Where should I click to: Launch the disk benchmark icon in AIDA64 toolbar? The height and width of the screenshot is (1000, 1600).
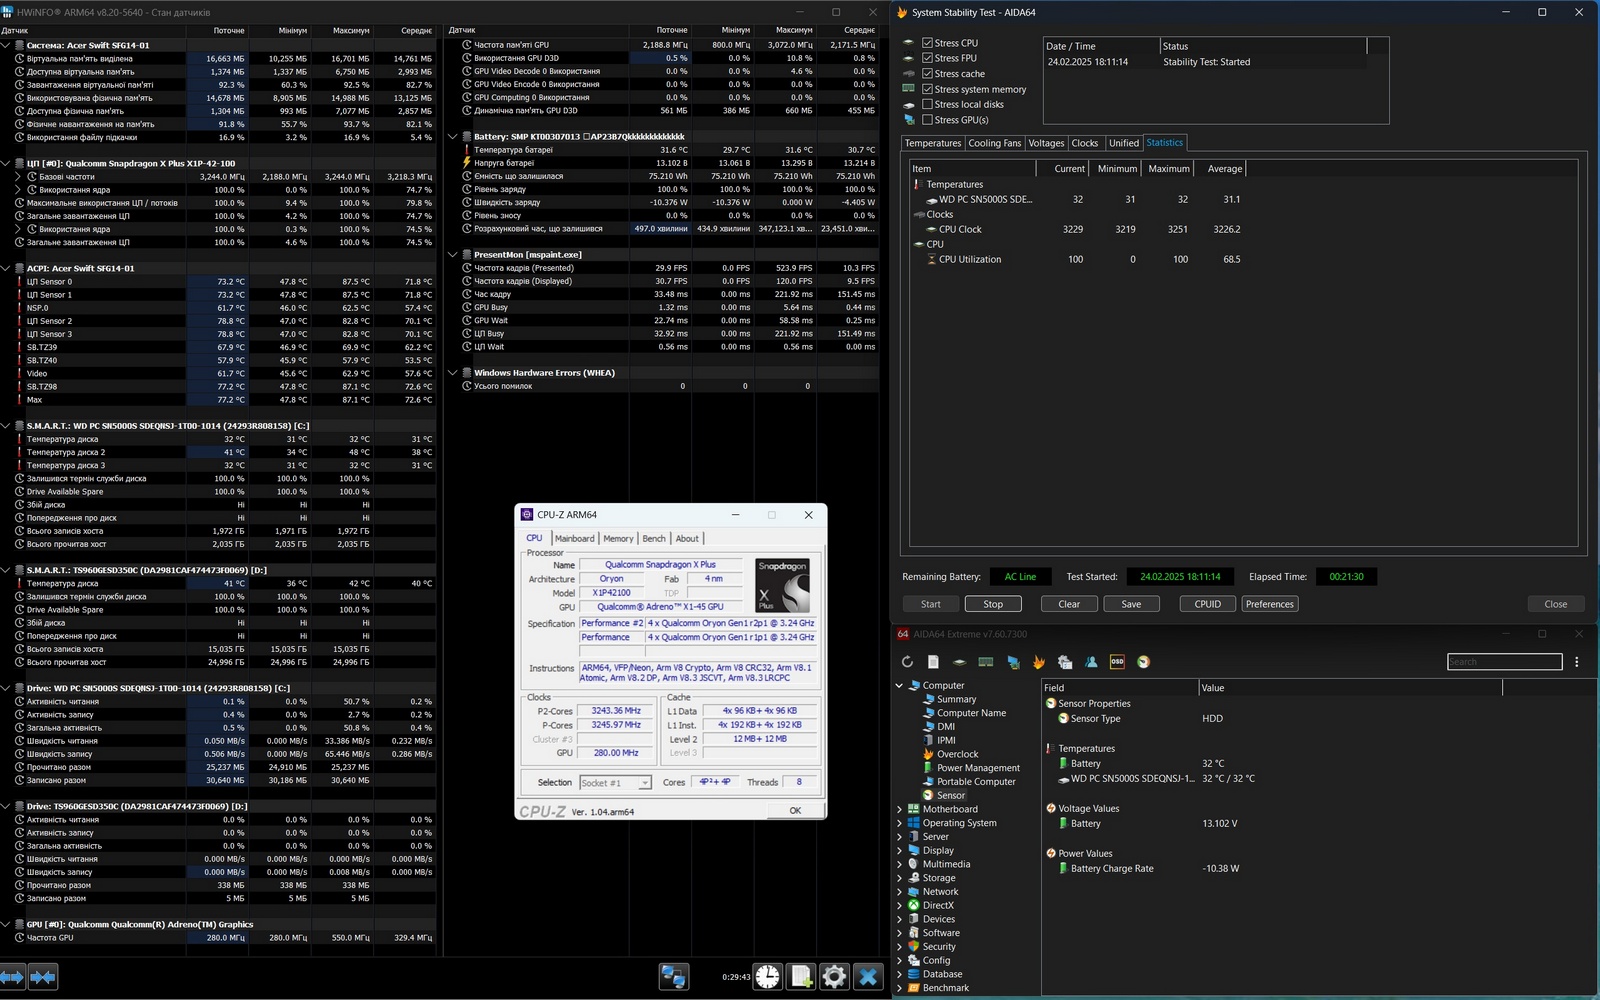coord(959,662)
